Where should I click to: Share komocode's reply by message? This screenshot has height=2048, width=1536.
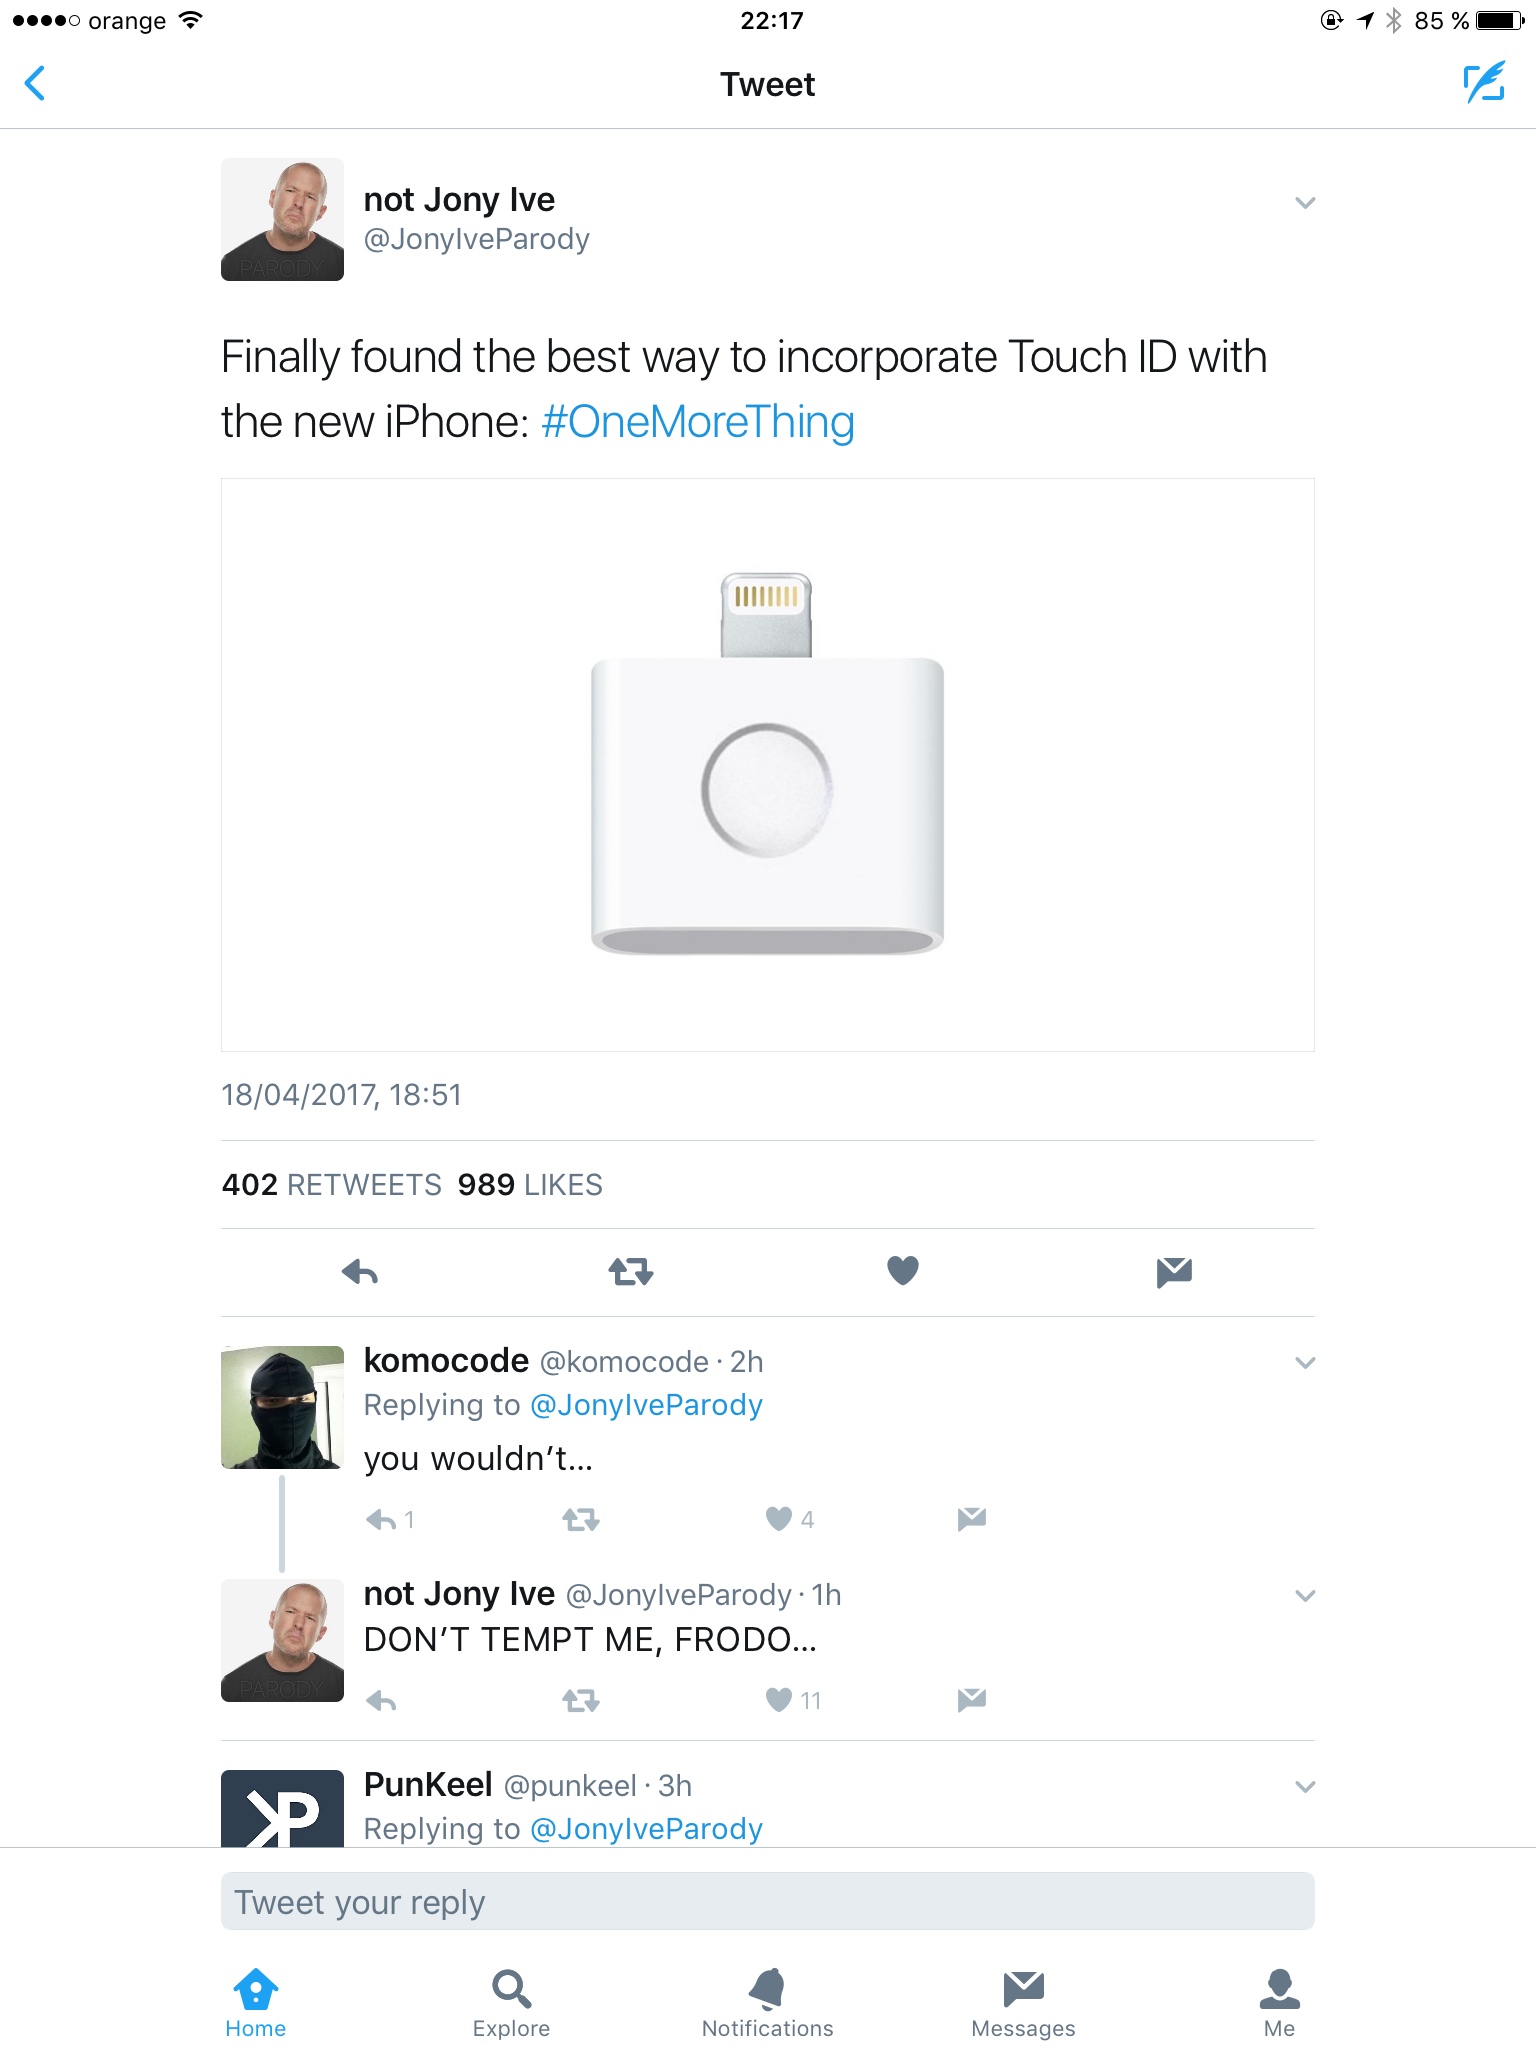point(972,1519)
